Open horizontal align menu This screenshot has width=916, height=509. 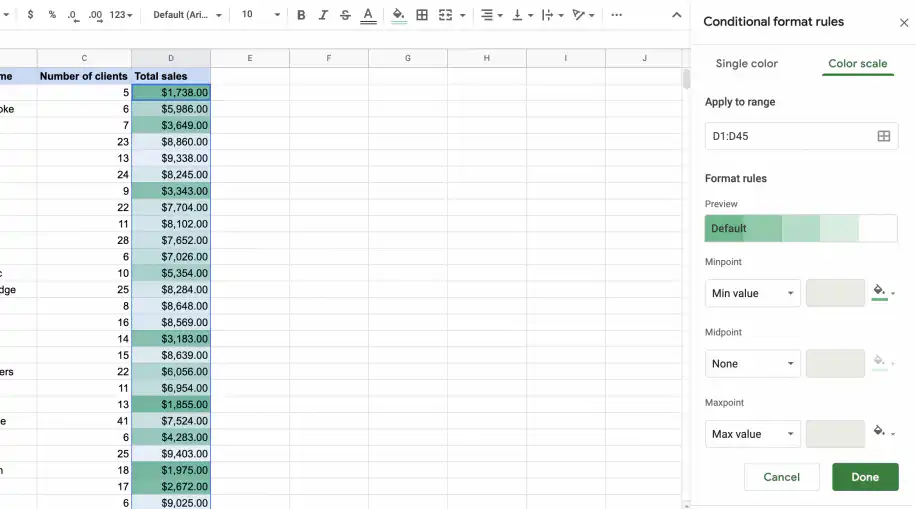[x=491, y=15]
